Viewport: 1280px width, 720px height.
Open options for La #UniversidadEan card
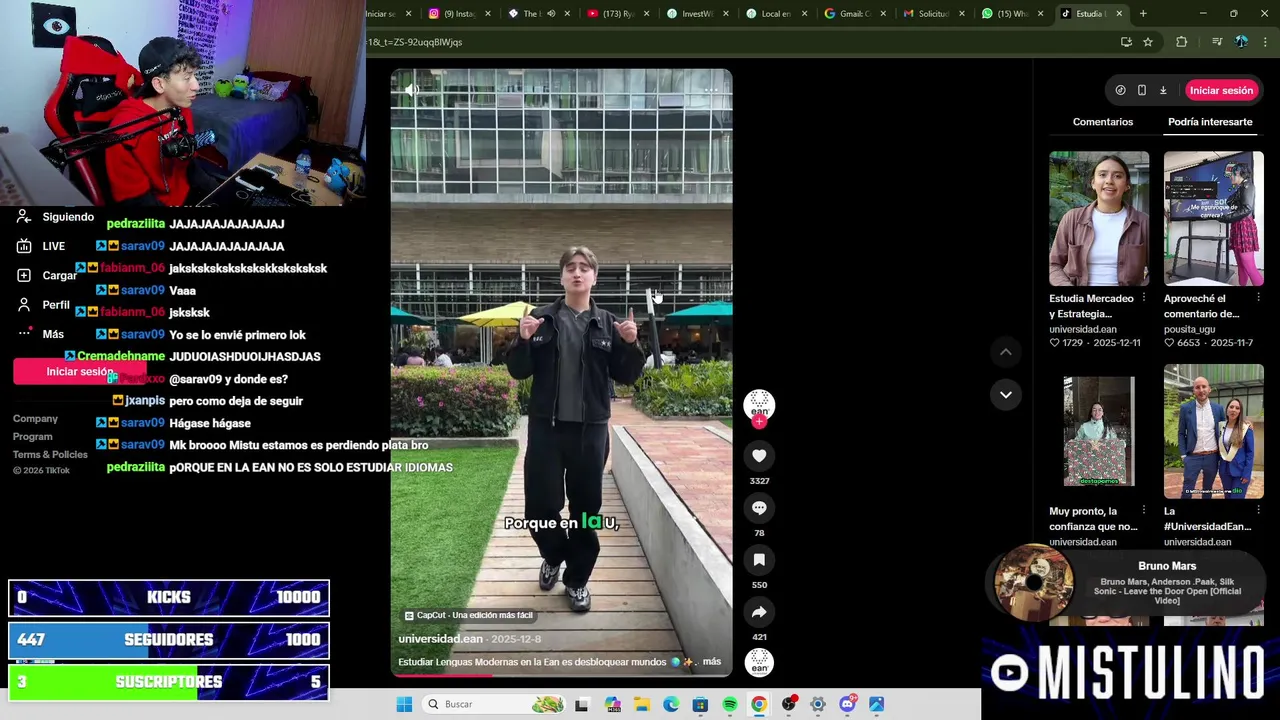[1259, 510]
